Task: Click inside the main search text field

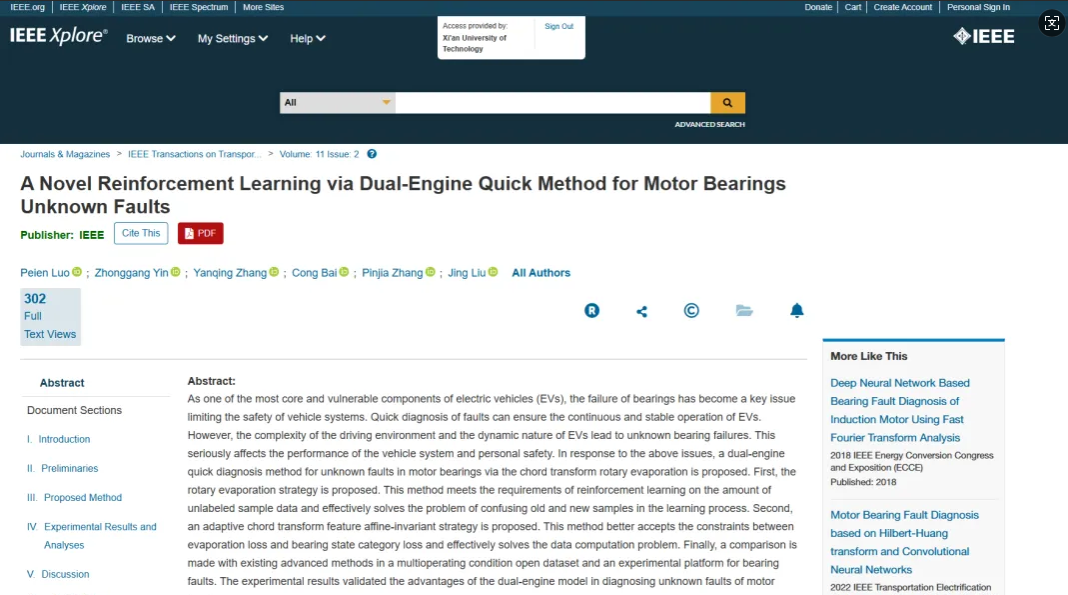Action: pyautogui.click(x=552, y=102)
